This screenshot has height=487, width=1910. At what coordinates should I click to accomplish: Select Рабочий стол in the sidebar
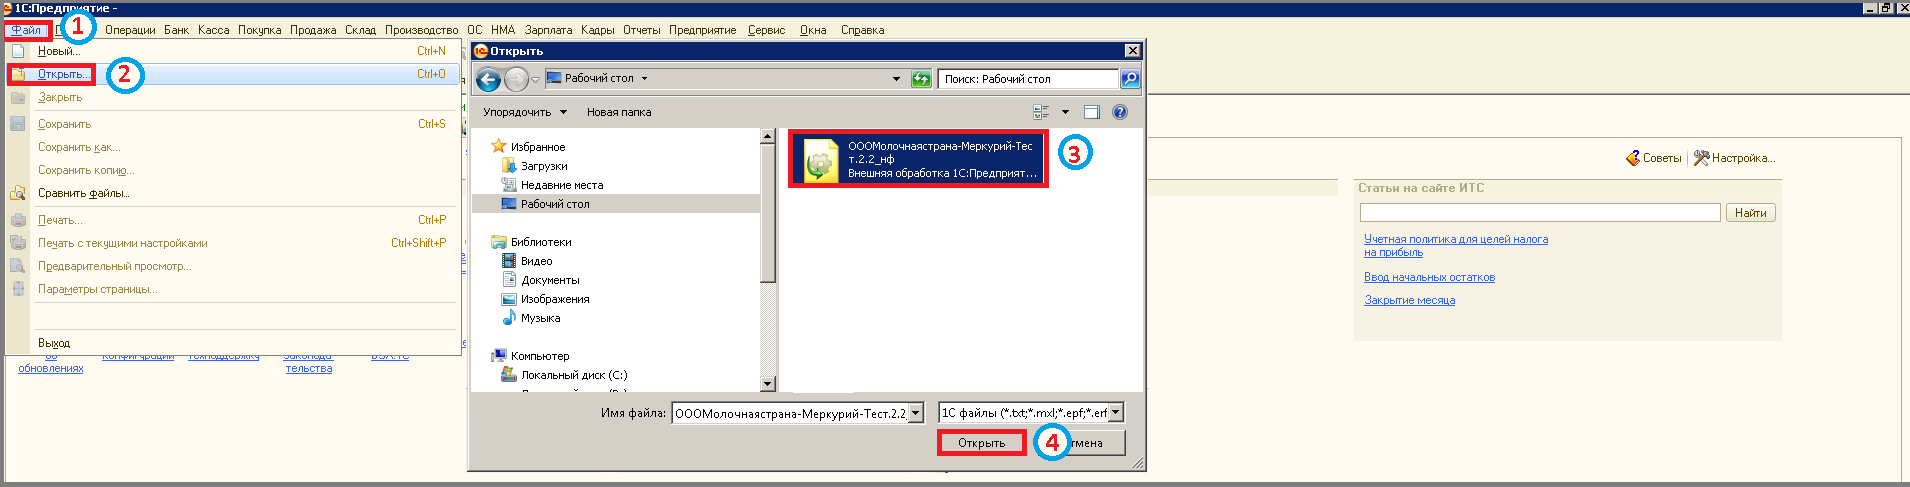[x=555, y=204]
